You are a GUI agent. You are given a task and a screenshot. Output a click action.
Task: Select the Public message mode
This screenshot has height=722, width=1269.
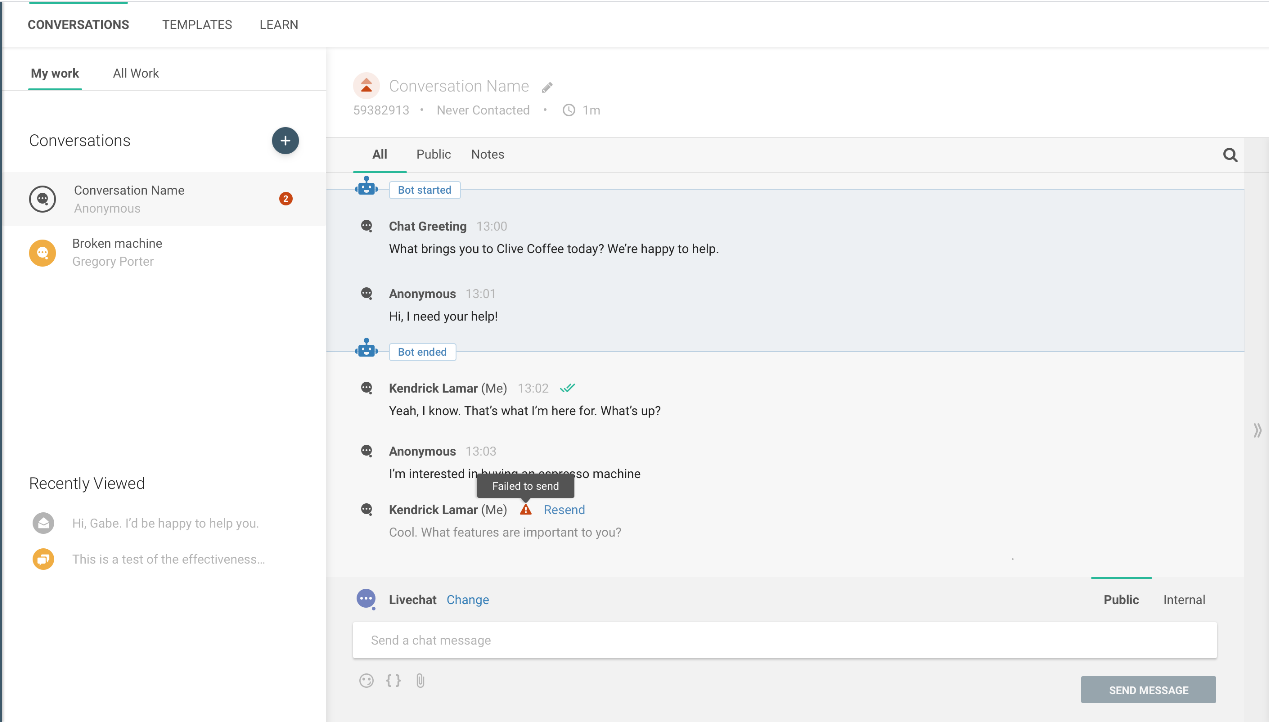pyautogui.click(x=1121, y=600)
